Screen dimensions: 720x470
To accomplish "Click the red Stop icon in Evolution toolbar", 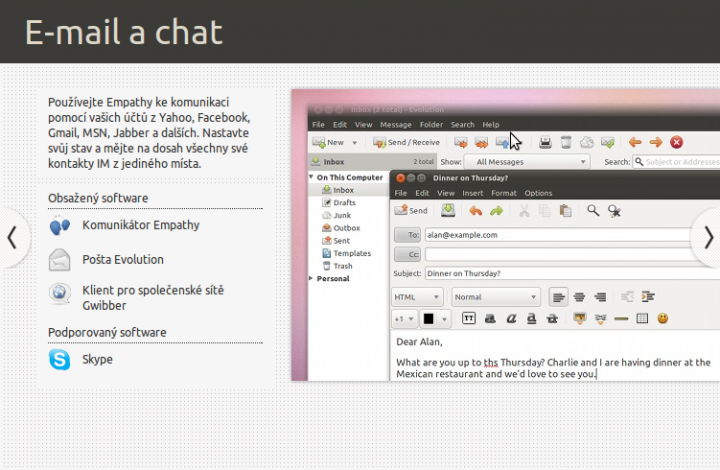I will coord(676,143).
